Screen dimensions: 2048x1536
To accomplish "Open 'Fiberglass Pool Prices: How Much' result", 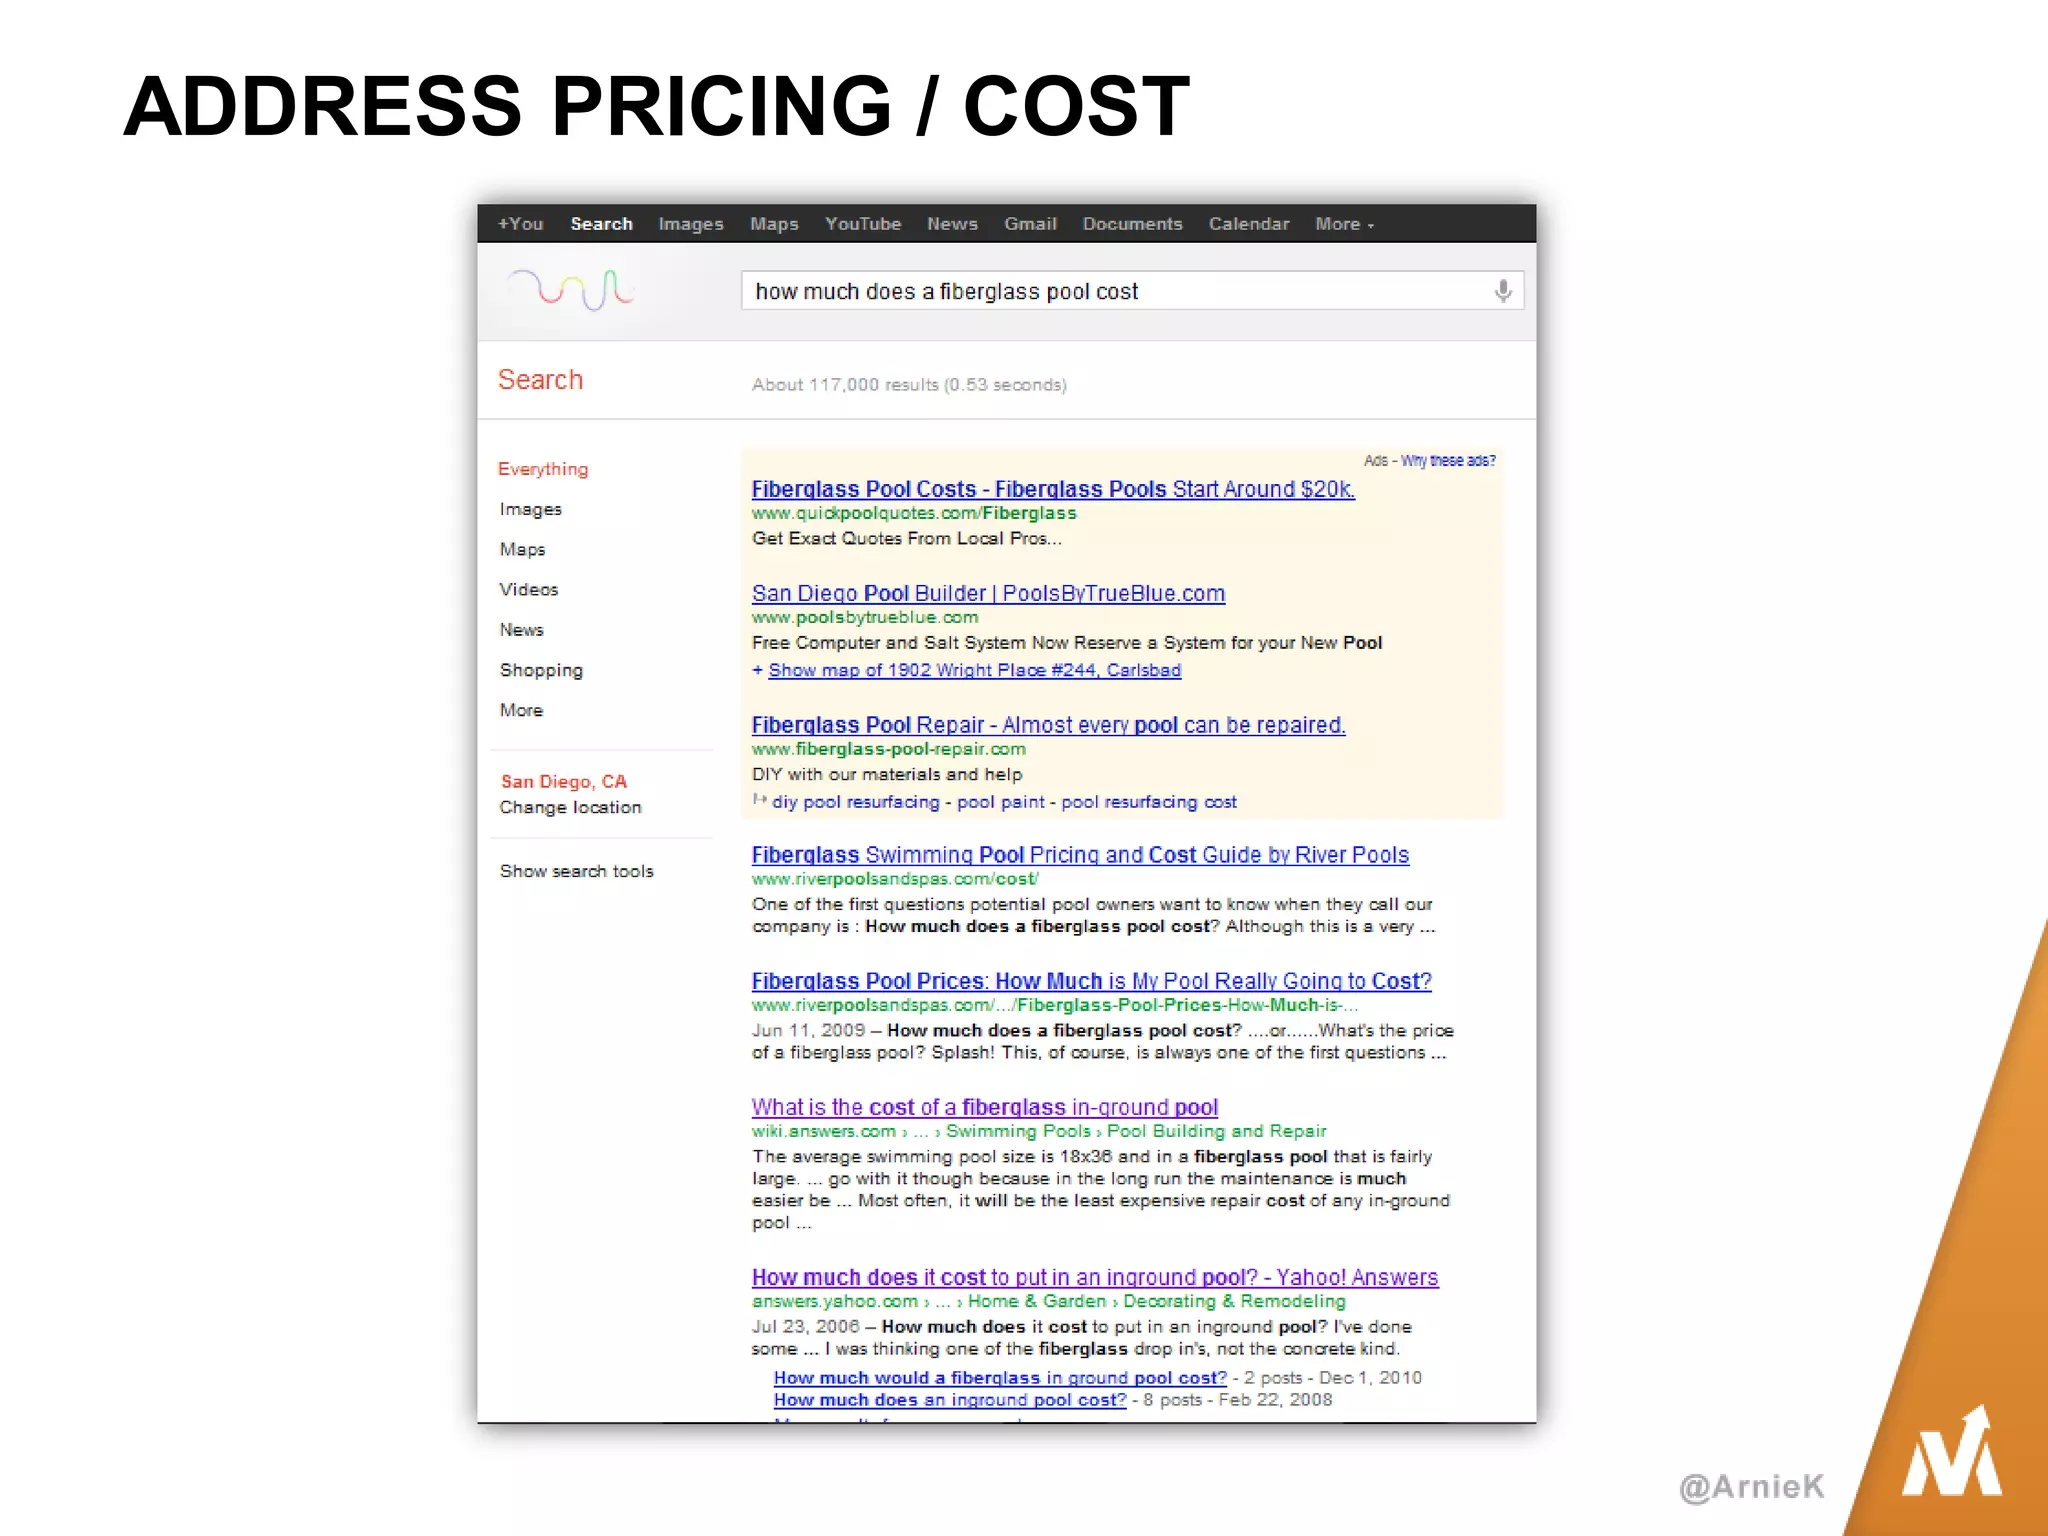I will pyautogui.click(x=1091, y=981).
